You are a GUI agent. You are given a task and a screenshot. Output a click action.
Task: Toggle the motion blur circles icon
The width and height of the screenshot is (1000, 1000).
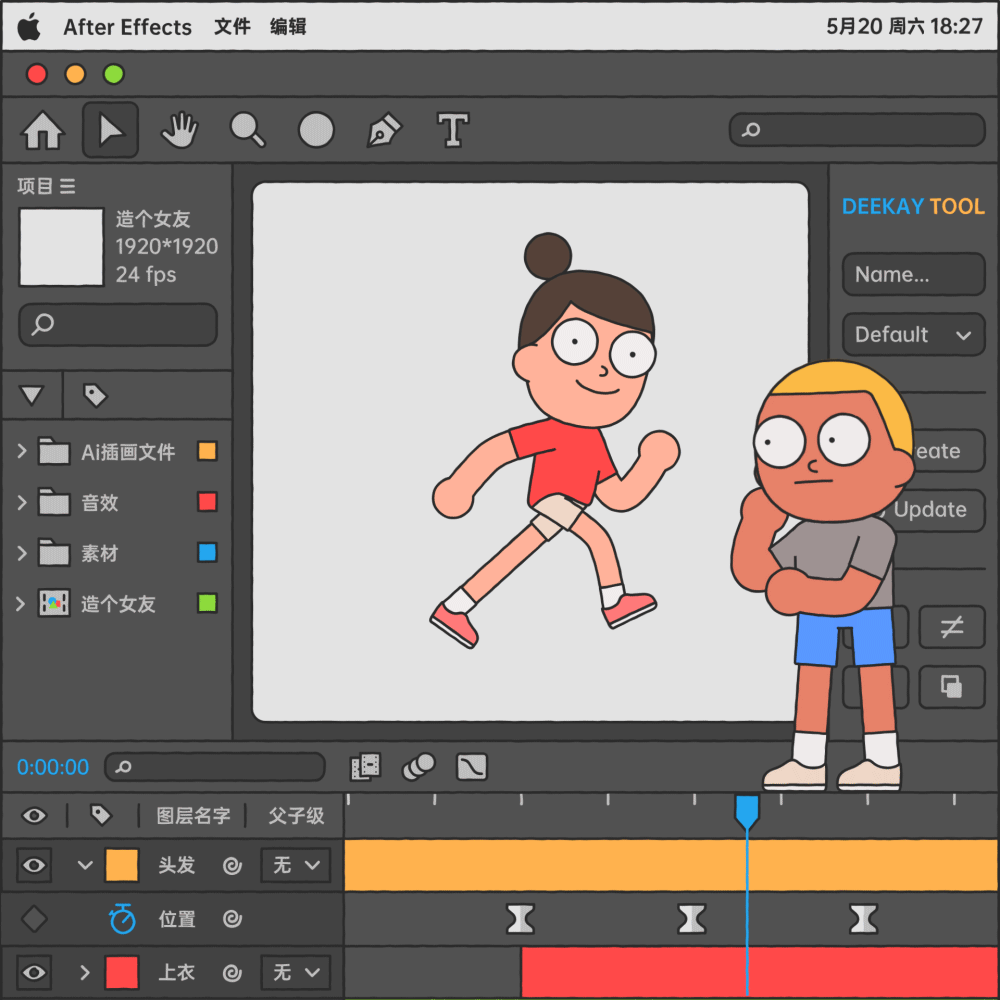(x=418, y=767)
